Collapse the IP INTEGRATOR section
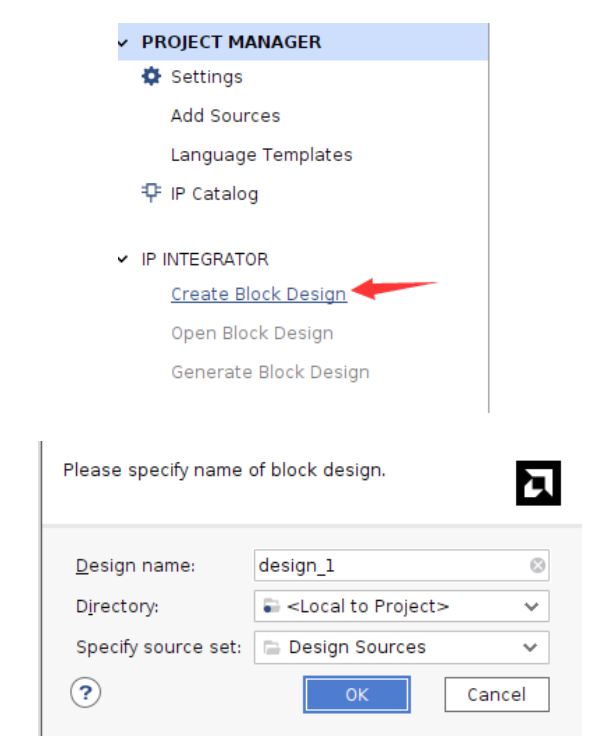This screenshot has width=605, height=749. tap(123, 259)
